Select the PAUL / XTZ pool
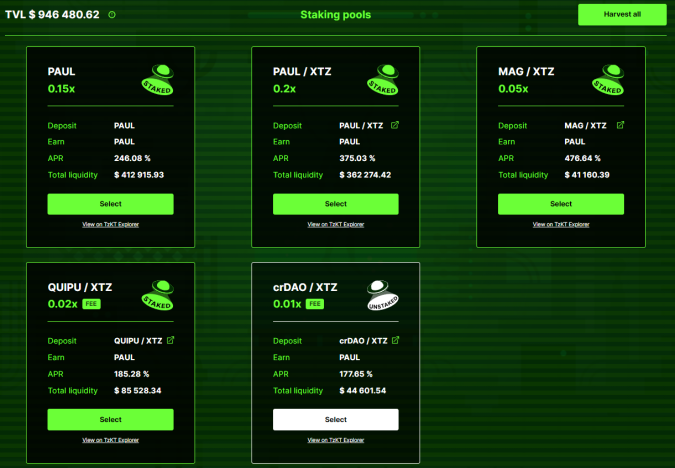Screen dimensions: 675x468 pos(336,204)
